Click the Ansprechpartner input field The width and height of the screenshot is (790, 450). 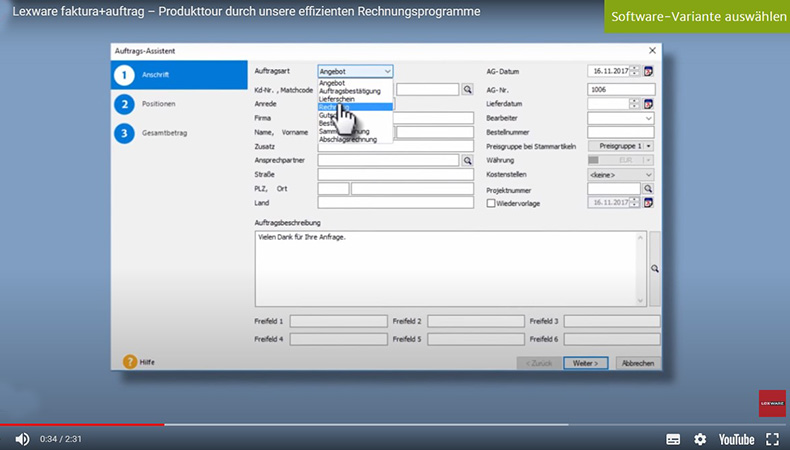388,160
